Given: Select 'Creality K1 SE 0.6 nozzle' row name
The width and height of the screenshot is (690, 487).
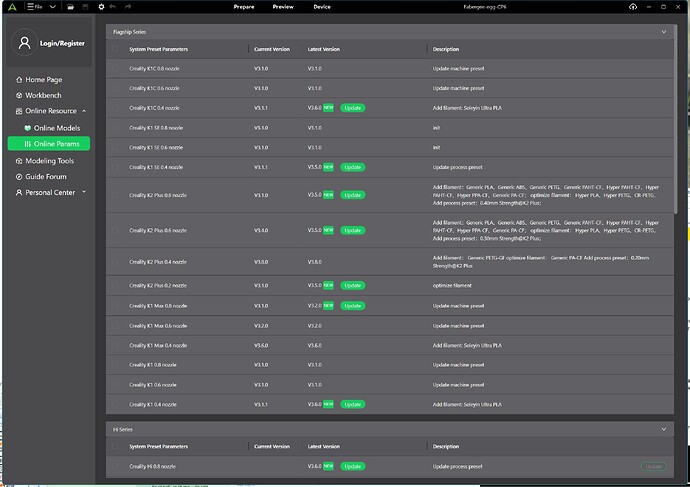Looking at the screenshot, I should click(156, 148).
